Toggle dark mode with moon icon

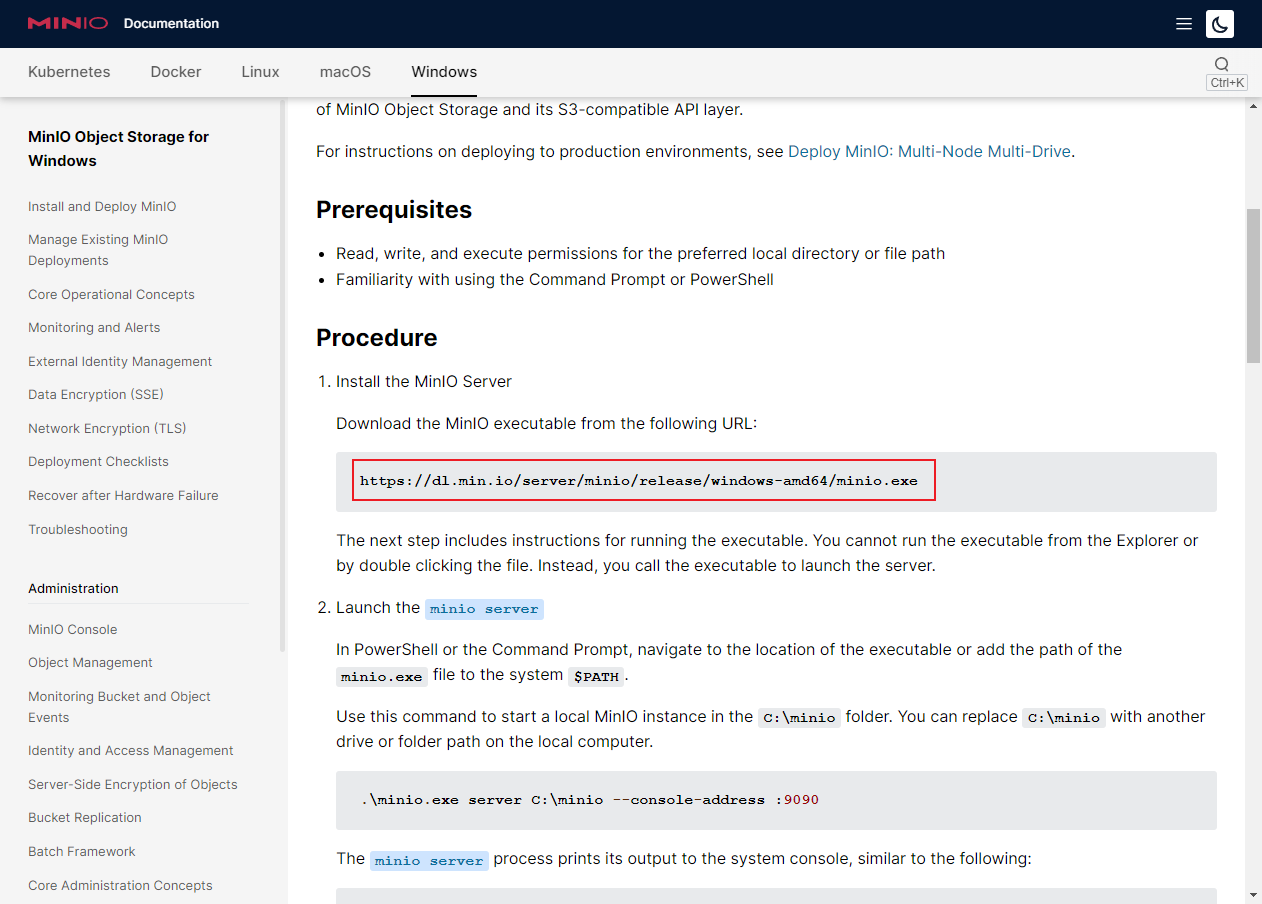1219,24
